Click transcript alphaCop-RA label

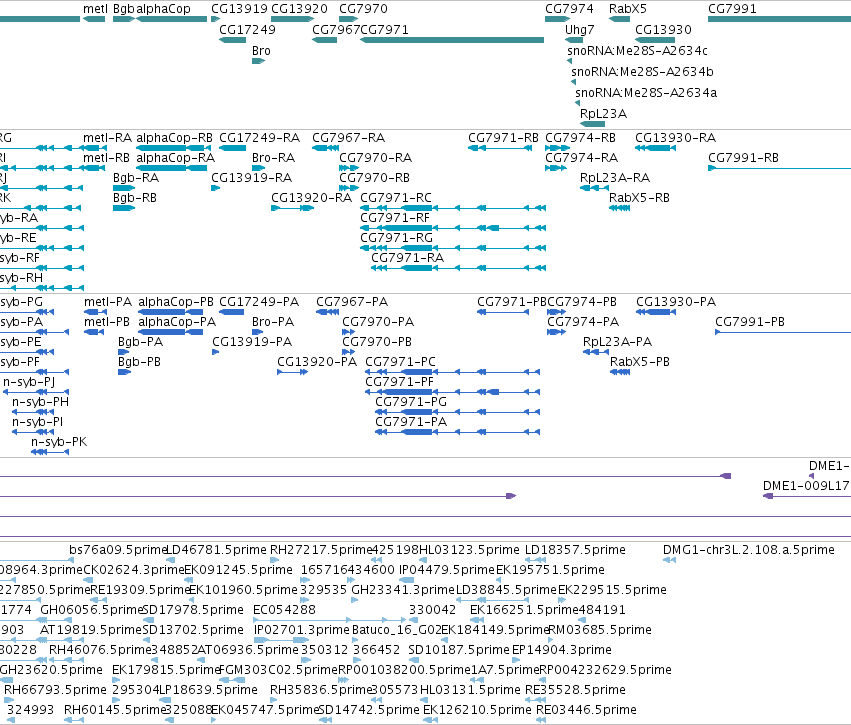[x=175, y=158]
